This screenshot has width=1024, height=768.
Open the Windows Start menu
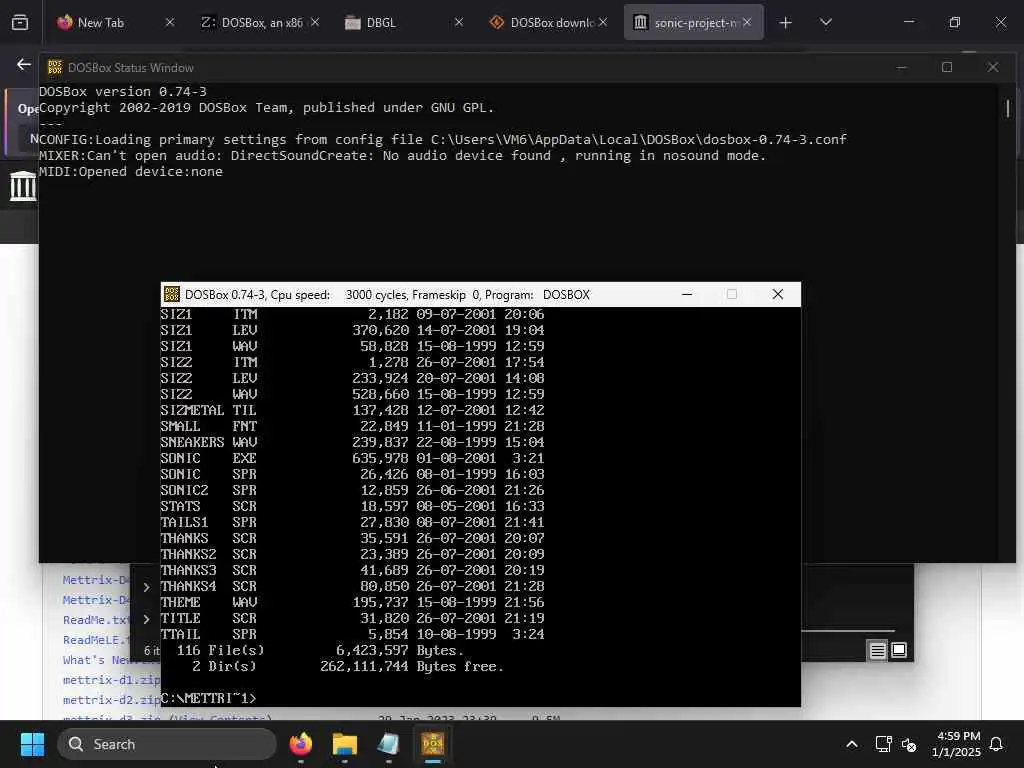[32, 744]
